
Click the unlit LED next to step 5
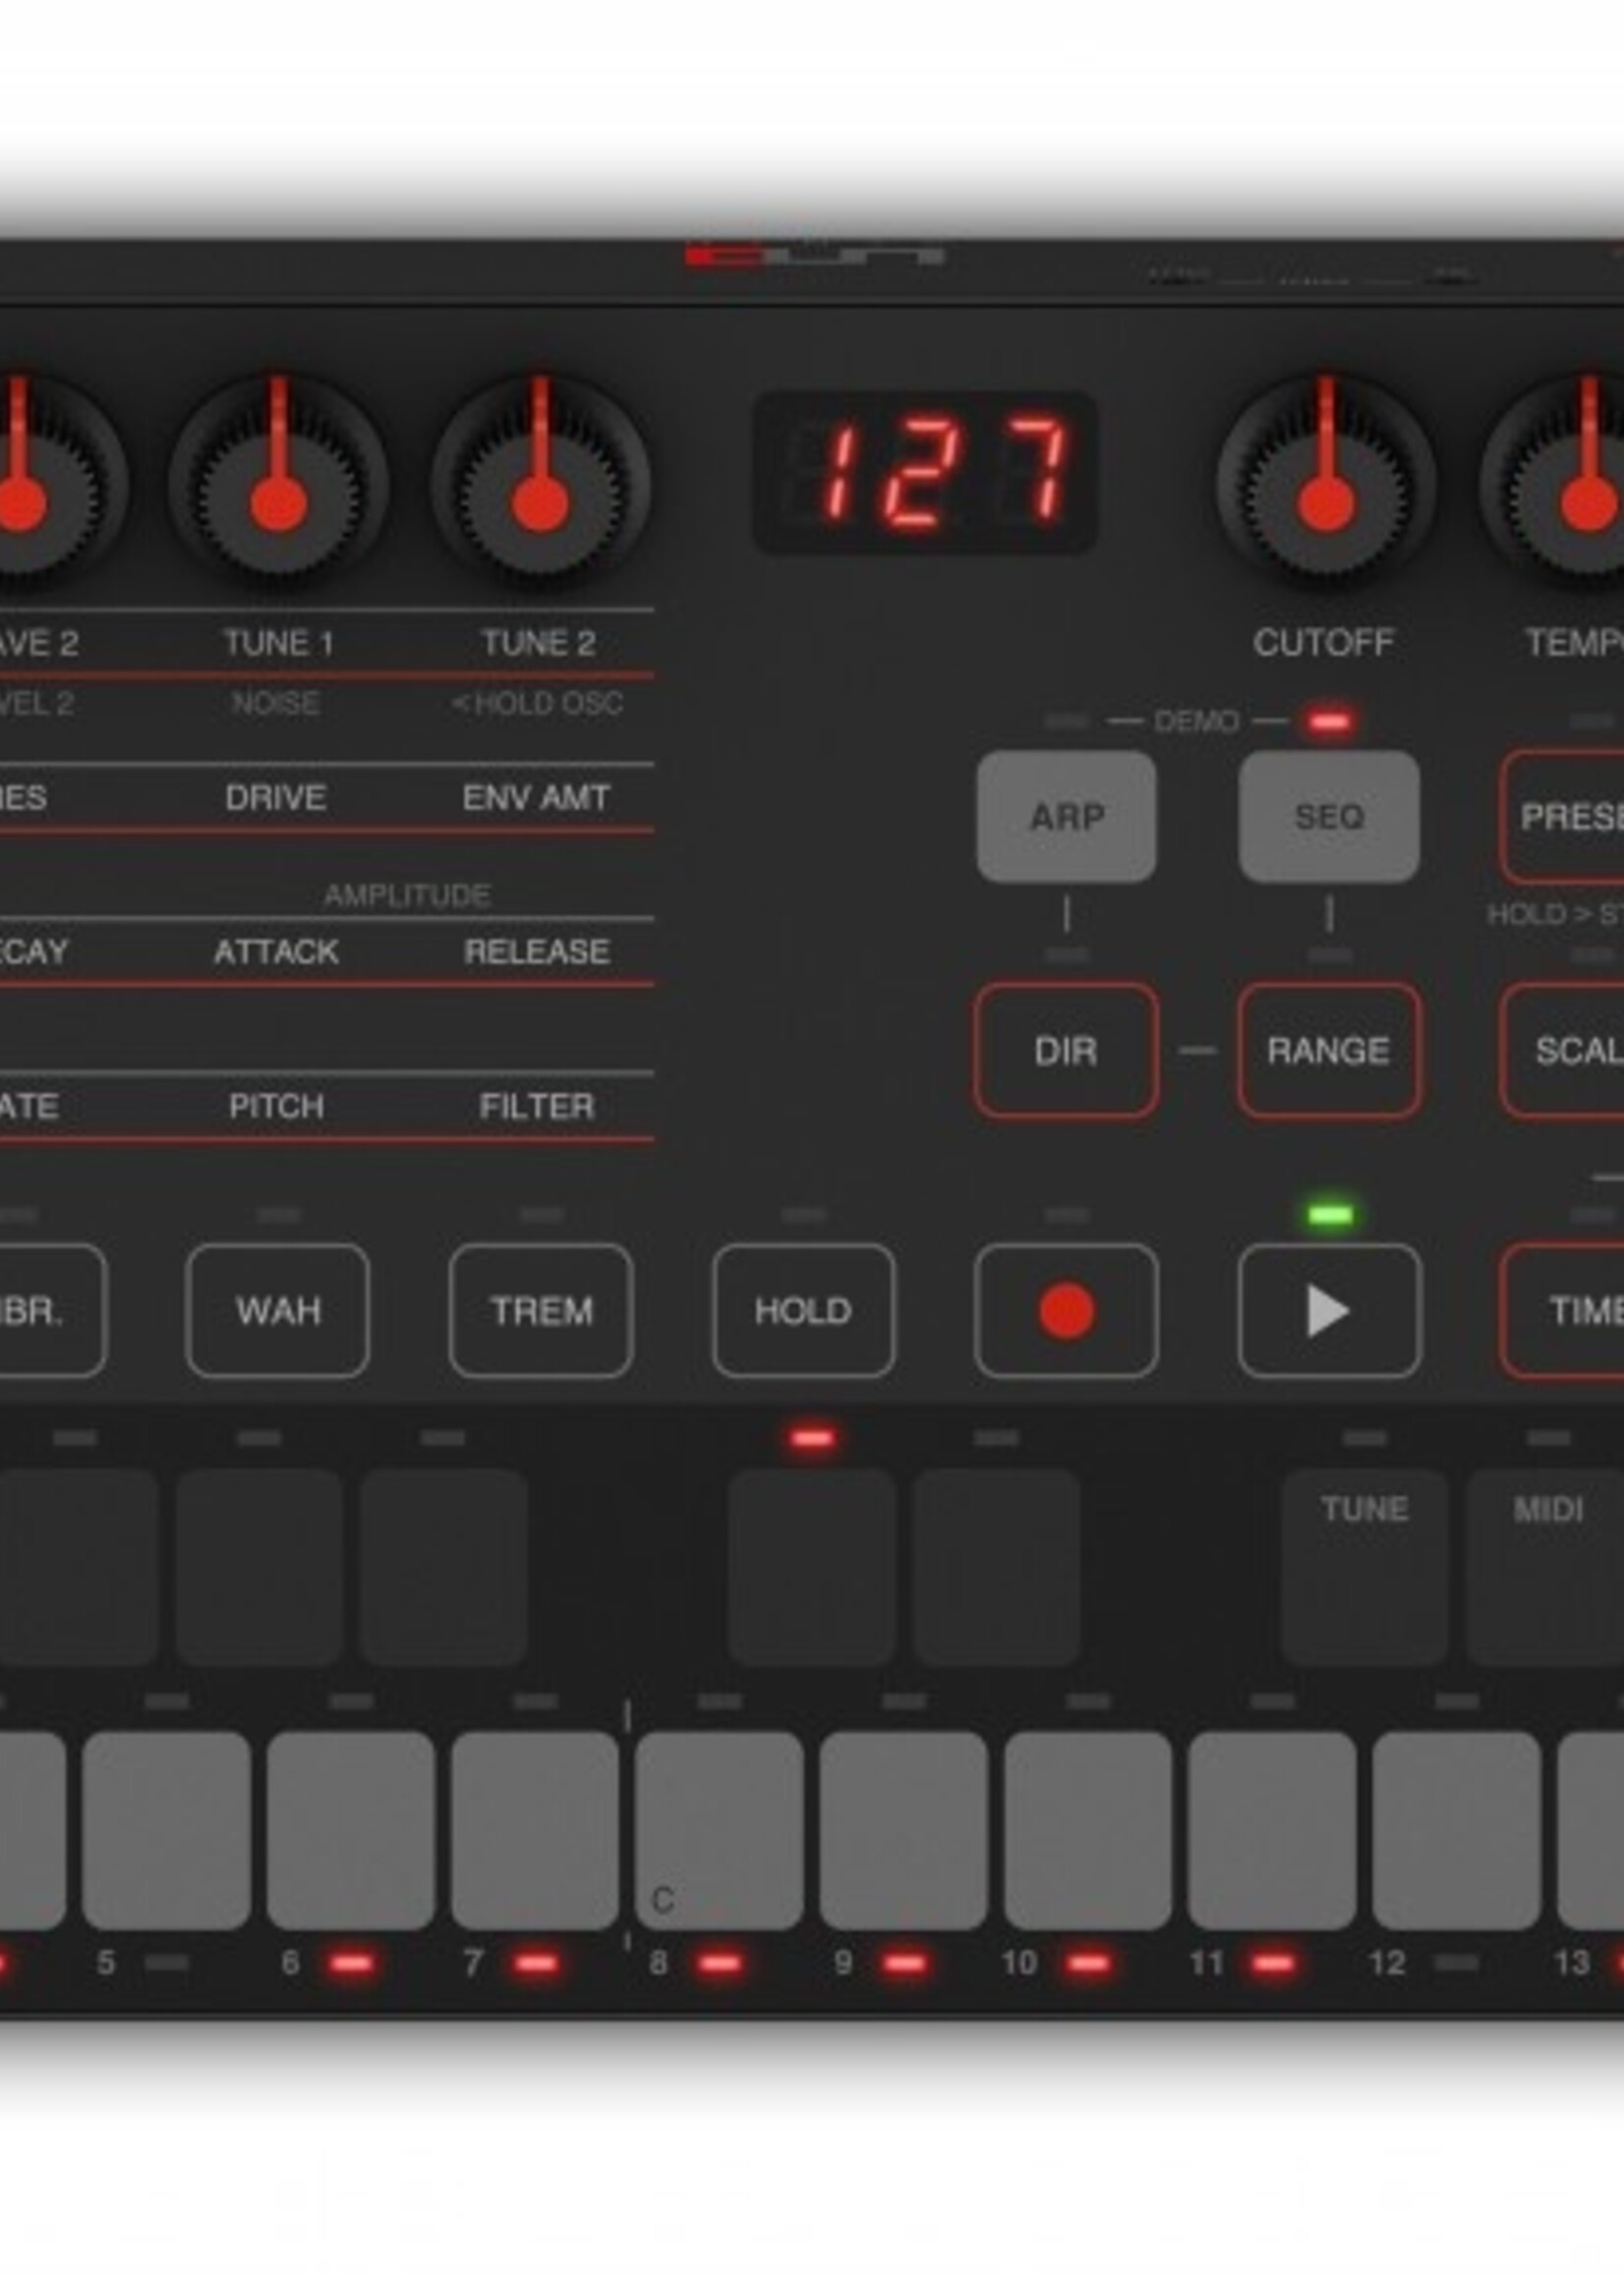coord(166,1964)
